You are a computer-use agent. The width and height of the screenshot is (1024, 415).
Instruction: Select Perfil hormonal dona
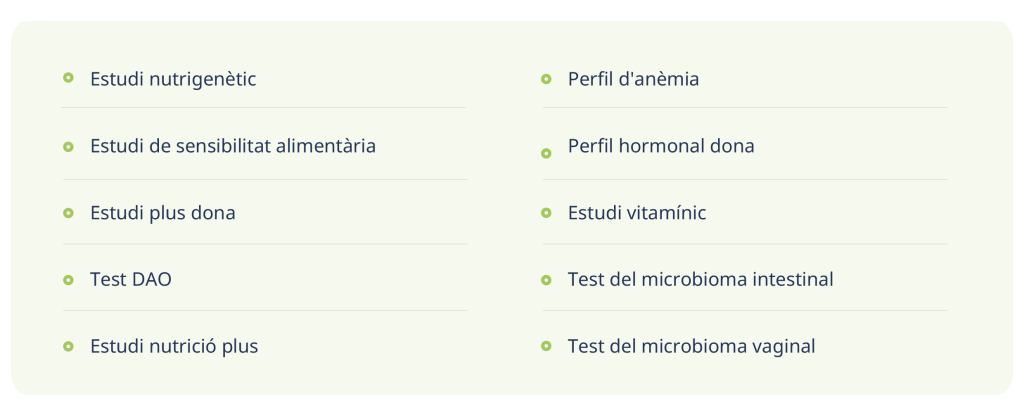click(661, 146)
